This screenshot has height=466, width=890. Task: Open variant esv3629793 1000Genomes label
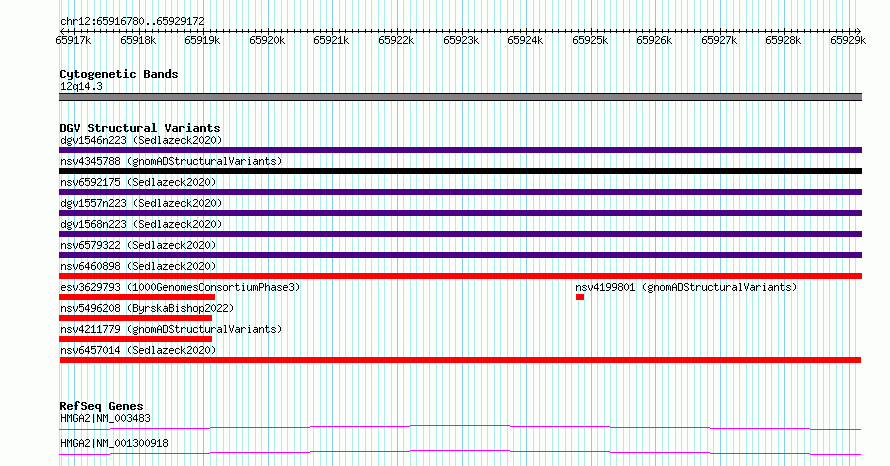click(x=180, y=287)
